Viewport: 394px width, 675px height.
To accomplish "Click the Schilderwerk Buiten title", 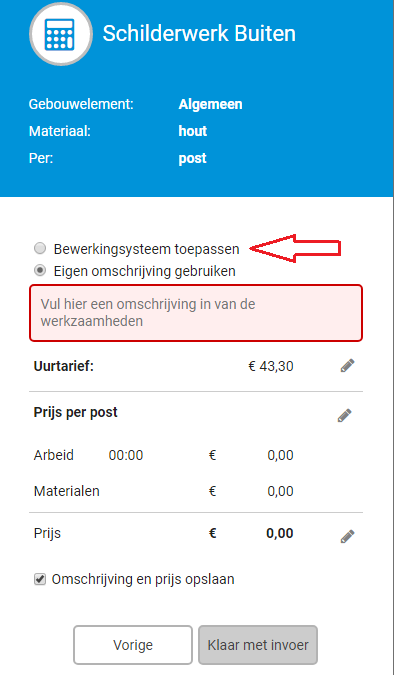I will coord(199,34).
